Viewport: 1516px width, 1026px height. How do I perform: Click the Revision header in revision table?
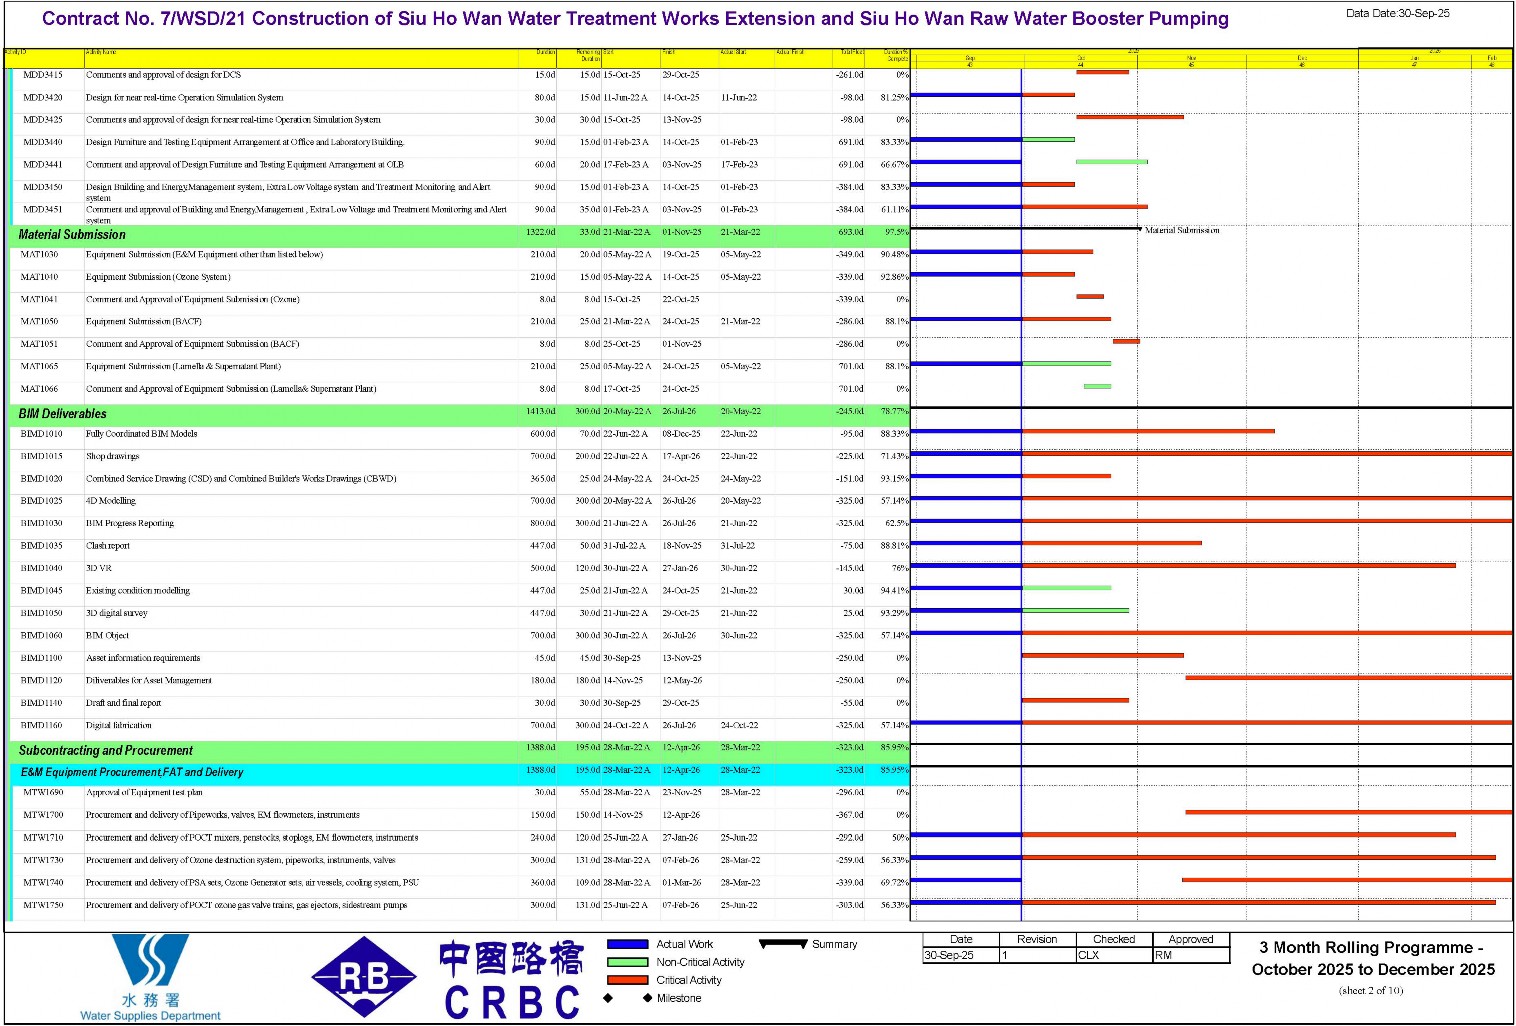(1037, 939)
